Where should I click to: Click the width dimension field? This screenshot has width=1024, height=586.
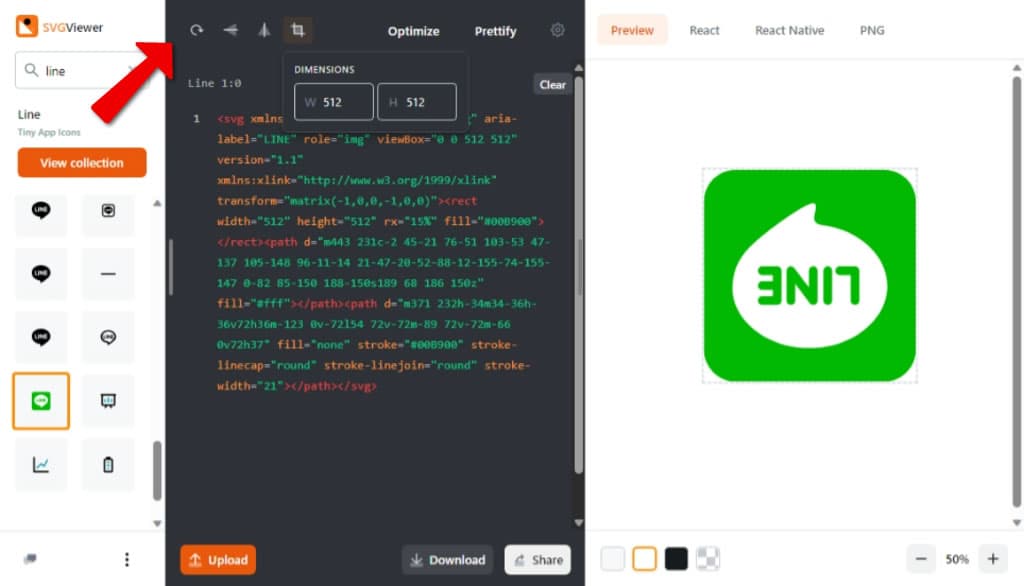click(x=334, y=102)
